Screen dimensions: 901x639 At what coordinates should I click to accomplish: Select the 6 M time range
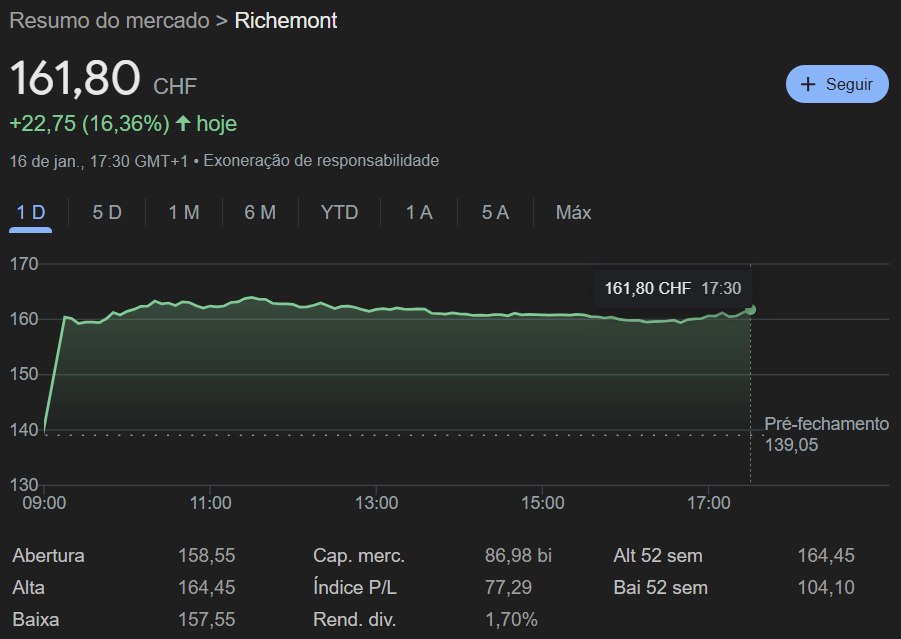pos(259,212)
